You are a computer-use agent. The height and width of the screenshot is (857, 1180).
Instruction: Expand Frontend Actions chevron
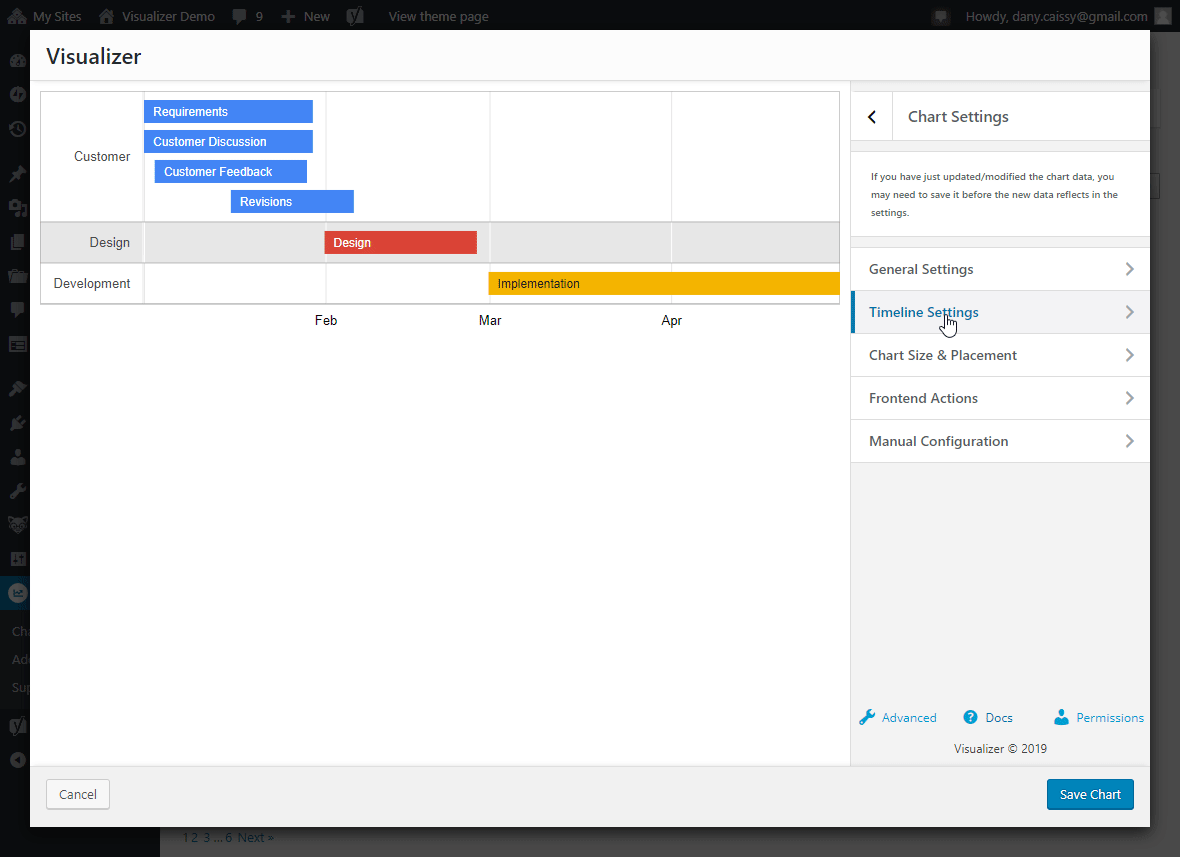1130,398
